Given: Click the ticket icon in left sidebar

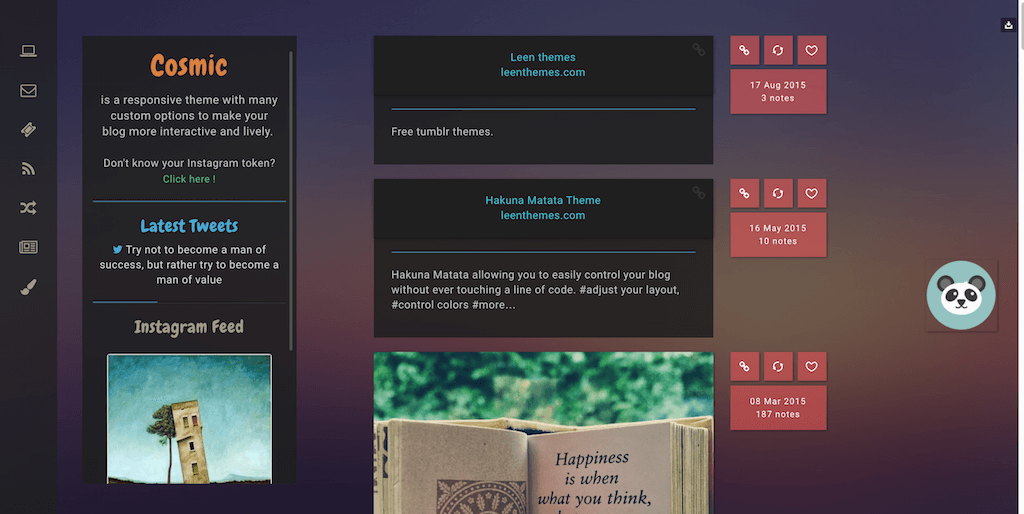Looking at the screenshot, I should click(28, 130).
